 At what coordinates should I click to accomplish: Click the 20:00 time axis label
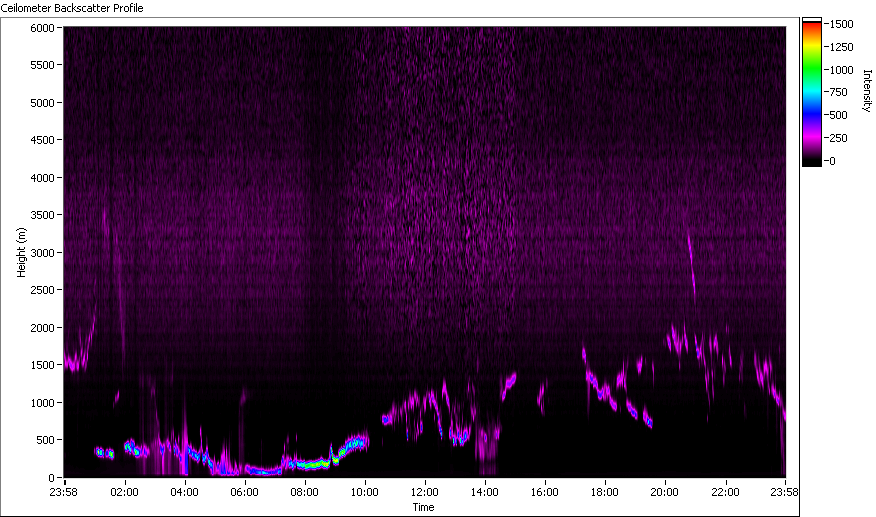pos(664,492)
